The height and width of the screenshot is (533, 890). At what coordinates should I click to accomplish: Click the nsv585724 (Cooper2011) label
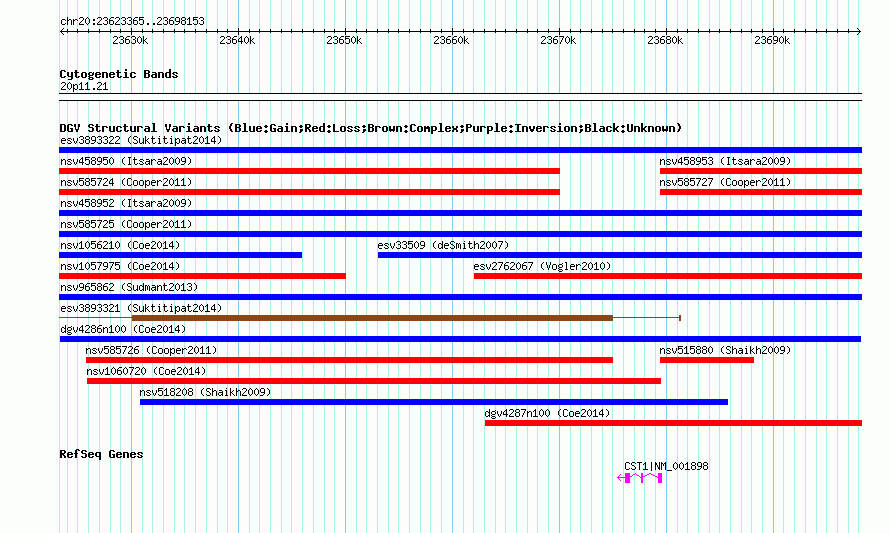126,182
